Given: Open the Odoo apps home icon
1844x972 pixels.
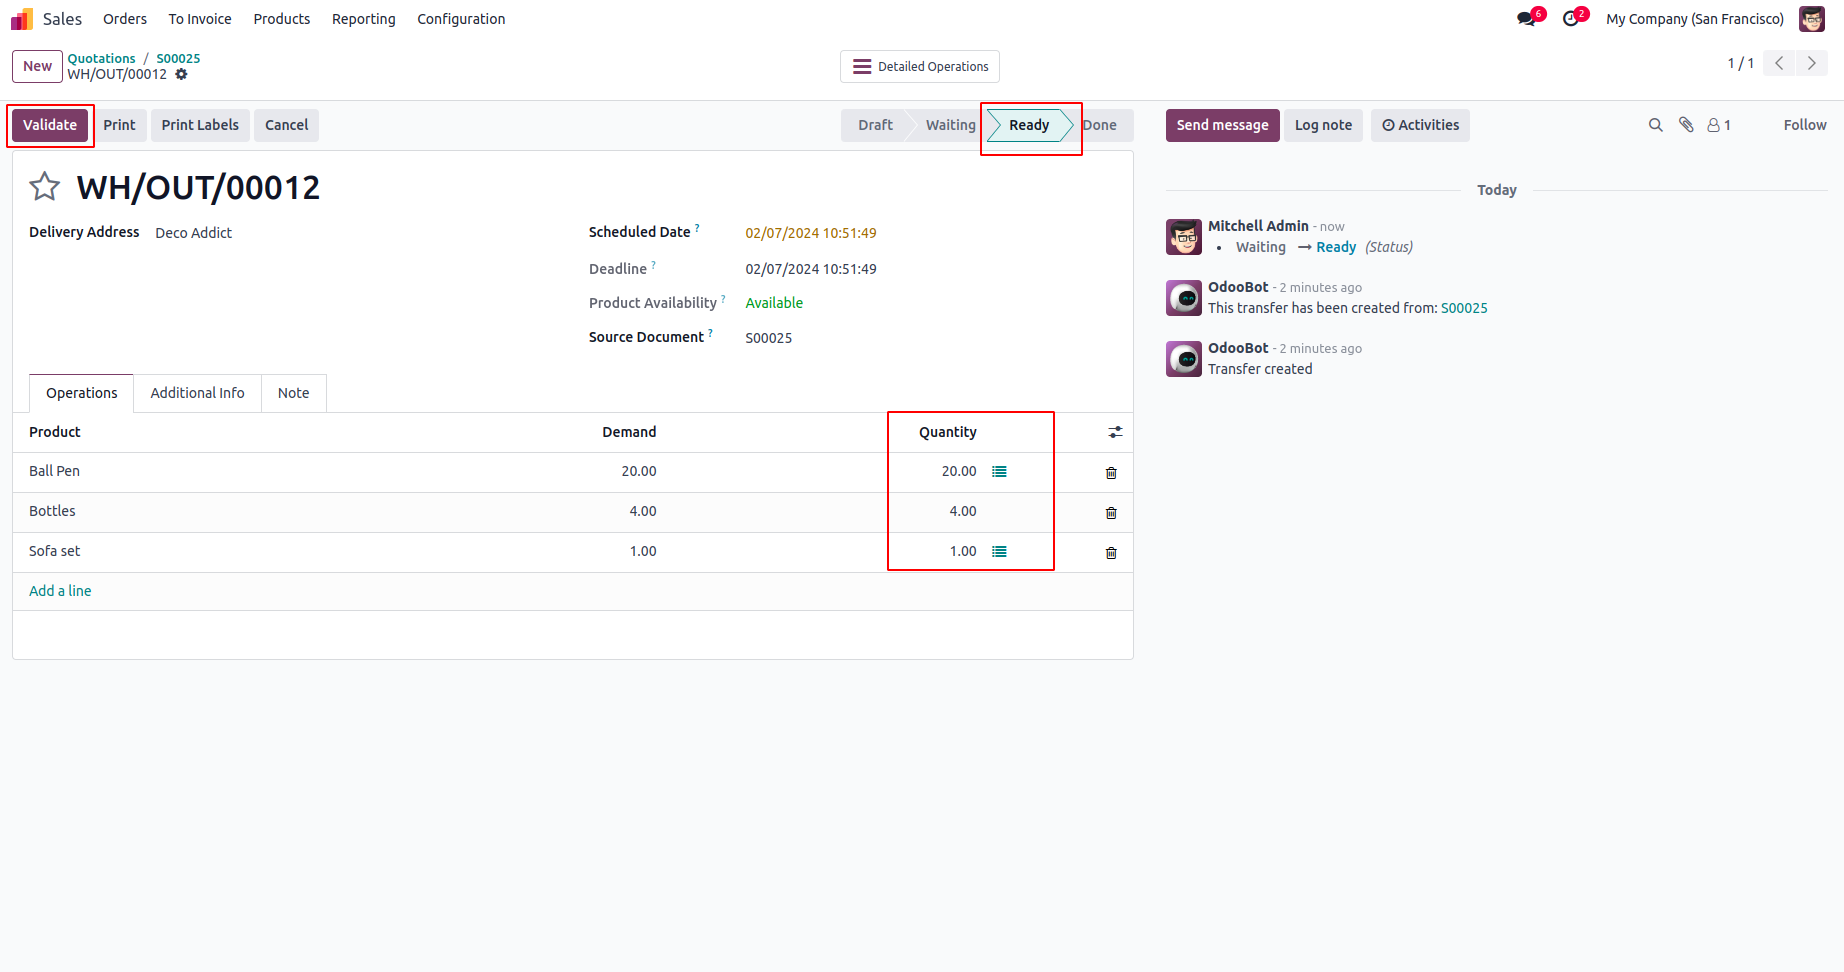Looking at the screenshot, I should point(22,19).
